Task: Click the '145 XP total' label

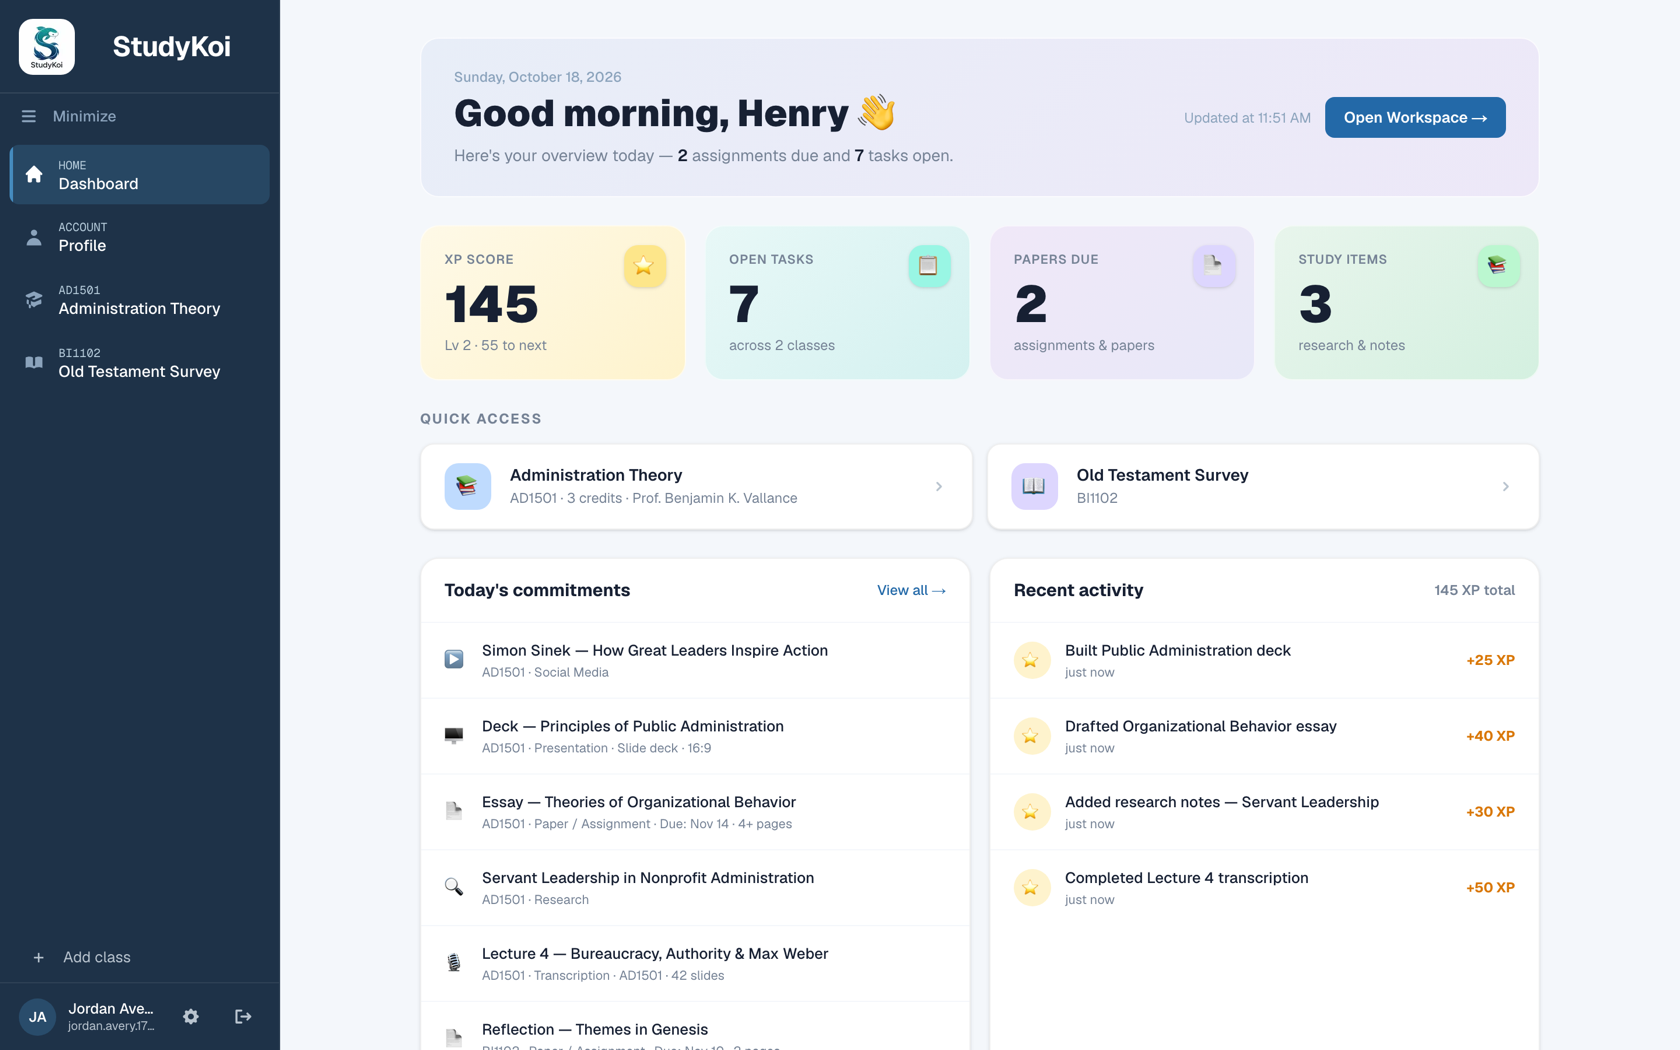Action: [1474, 590]
